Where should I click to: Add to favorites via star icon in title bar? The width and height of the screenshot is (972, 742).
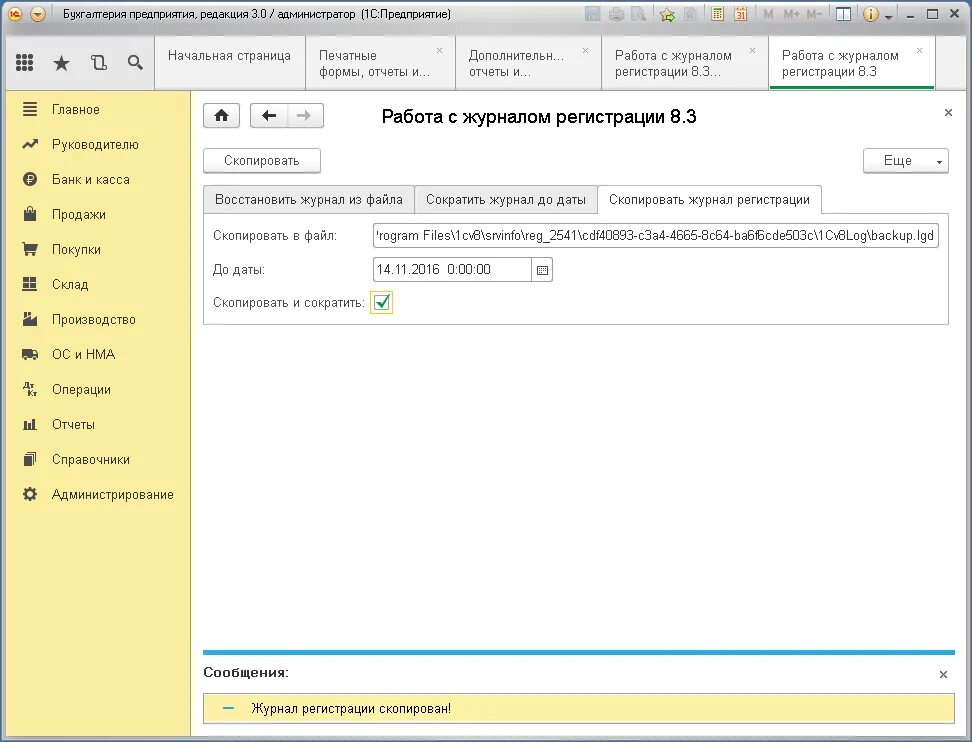[x=667, y=14]
